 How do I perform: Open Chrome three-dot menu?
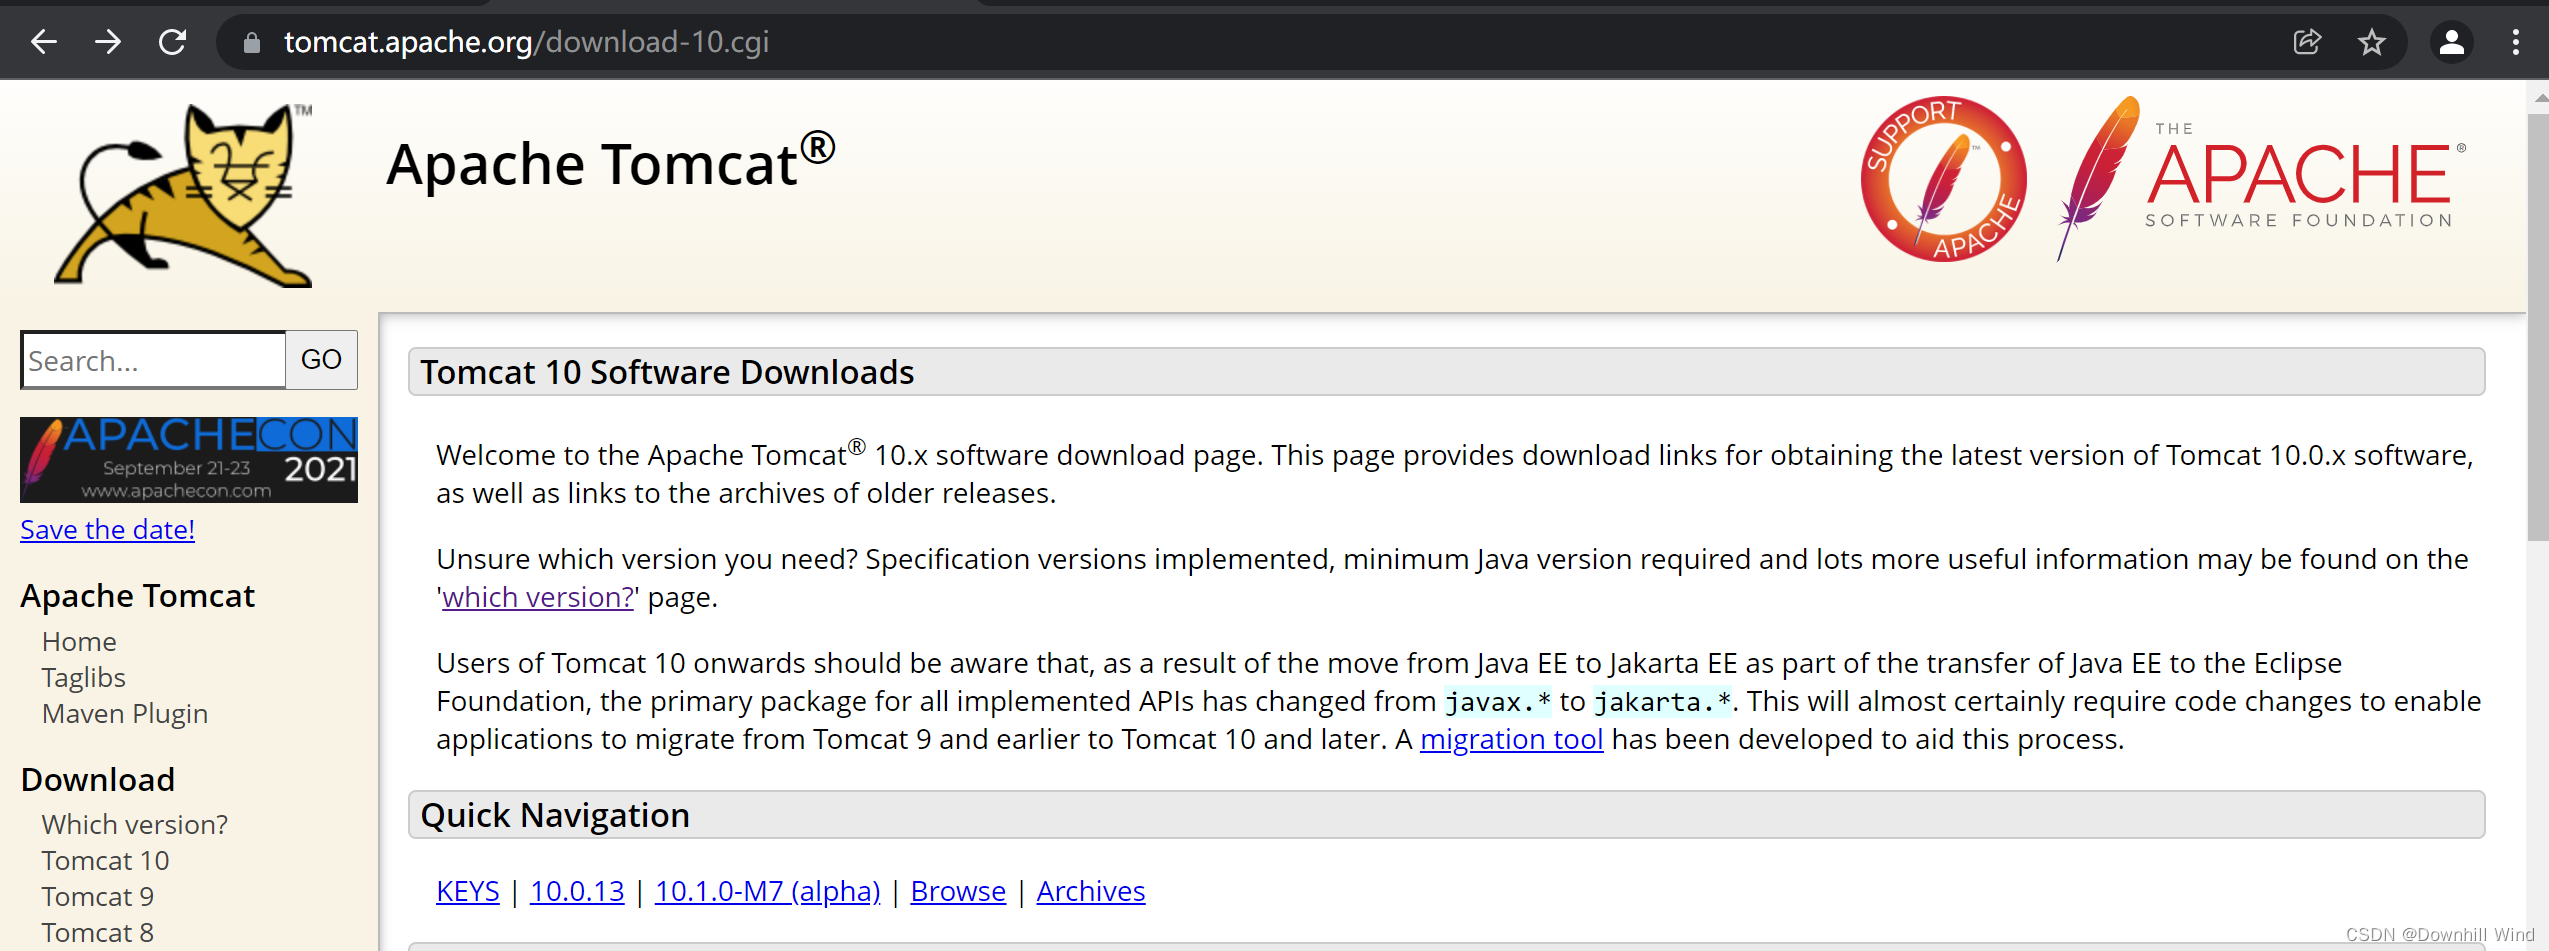(x=2516, y=42)
